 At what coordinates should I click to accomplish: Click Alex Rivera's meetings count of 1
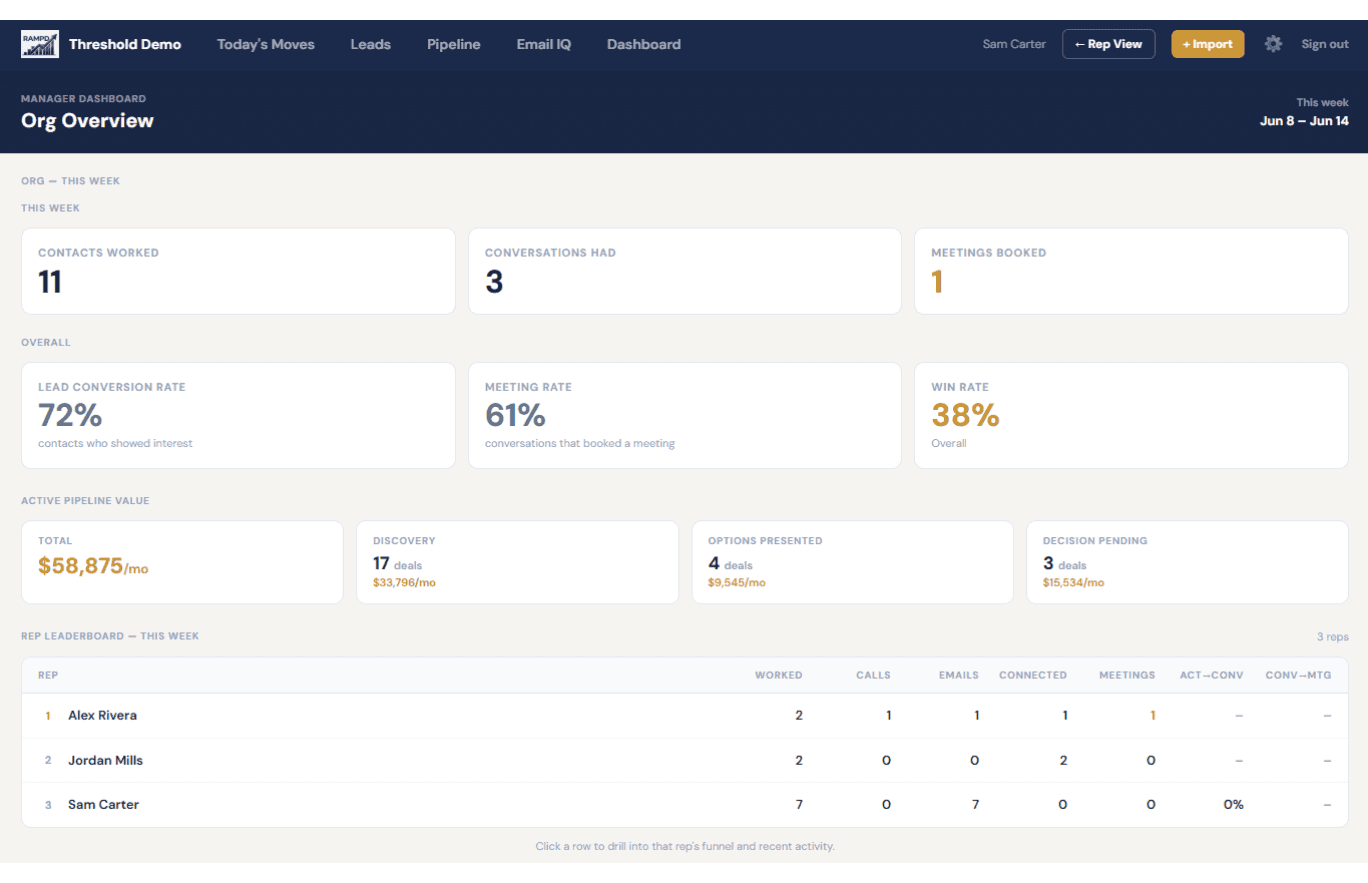pos(1152,716)
